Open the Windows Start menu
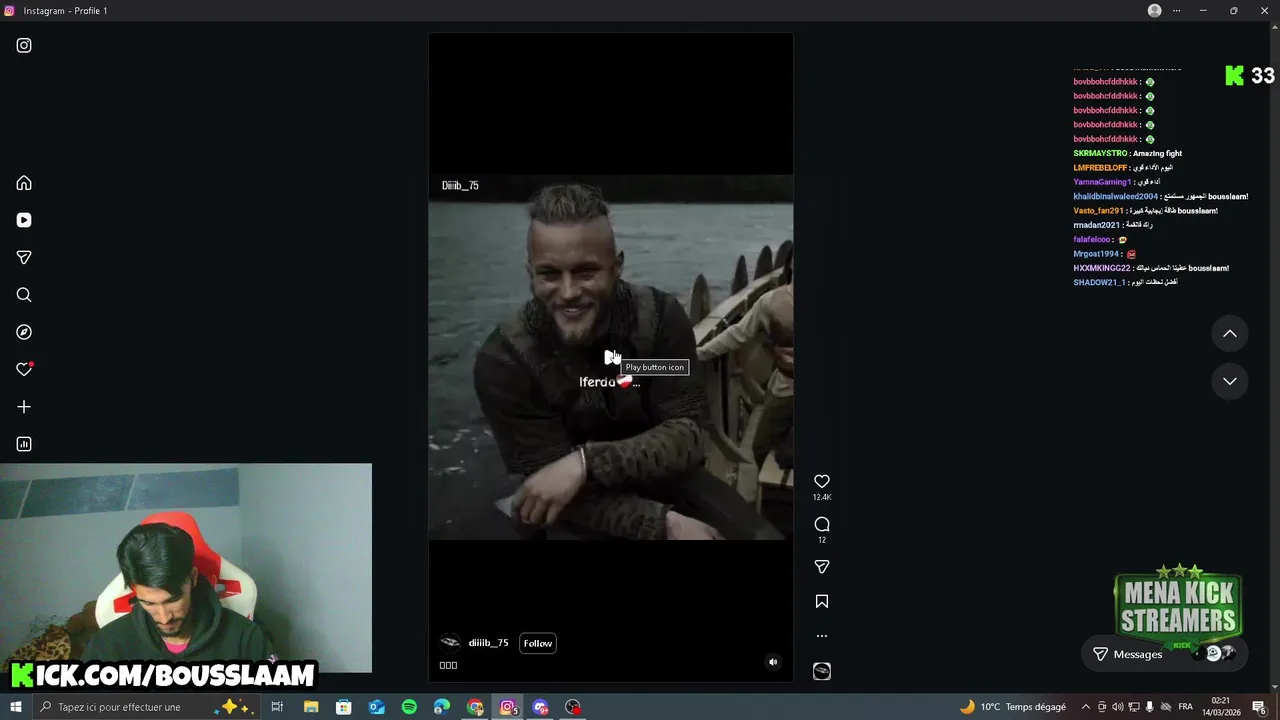Viewport: 1280px width, 720px height. [15, 707]
